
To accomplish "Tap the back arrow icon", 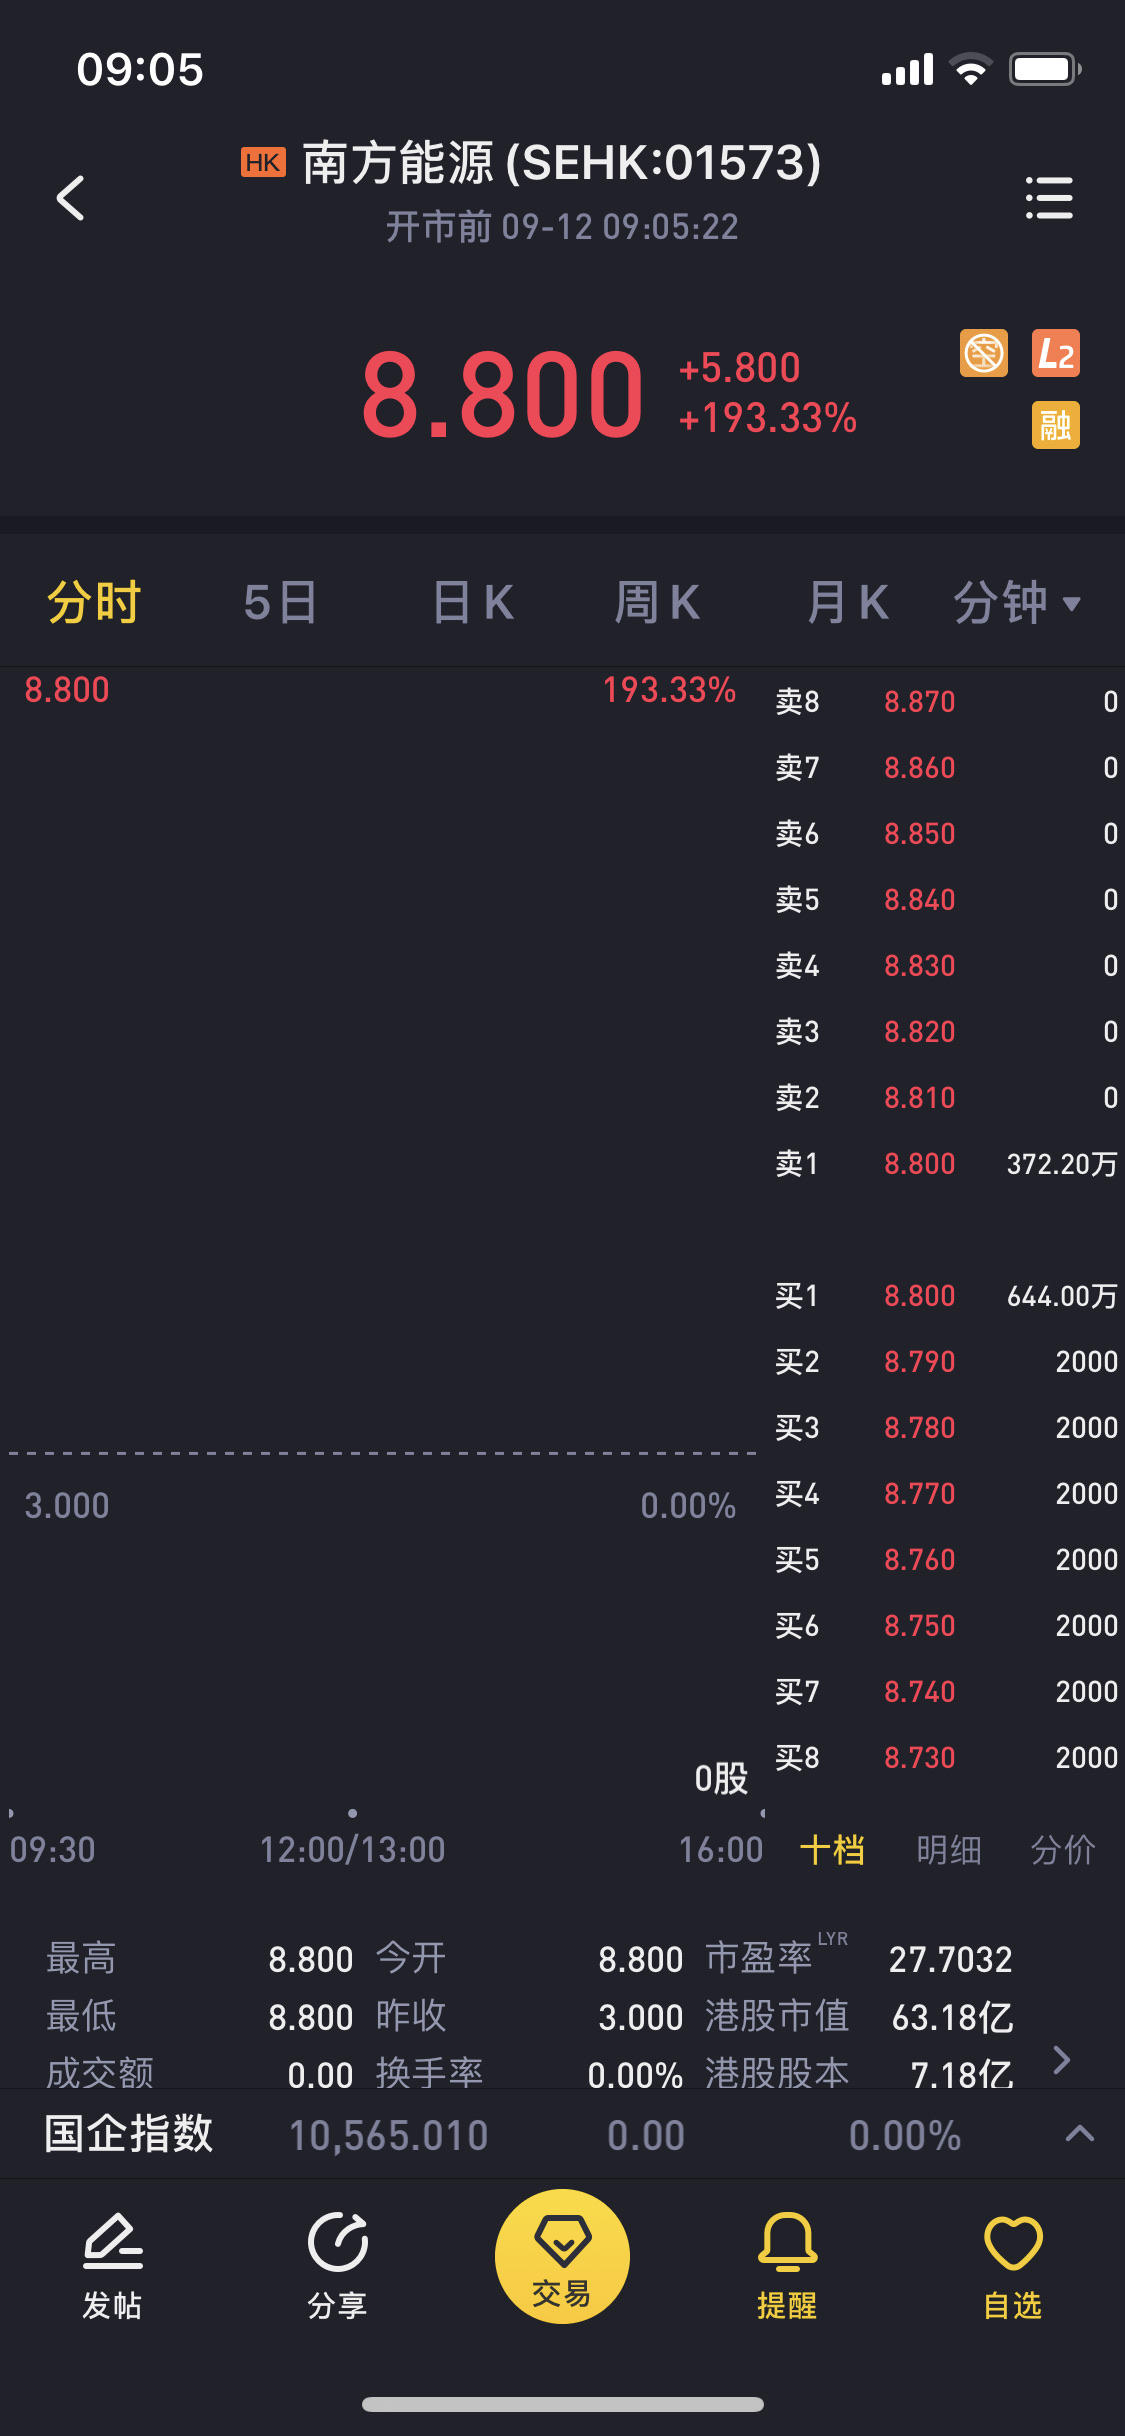I will click(x=70, y=198).
